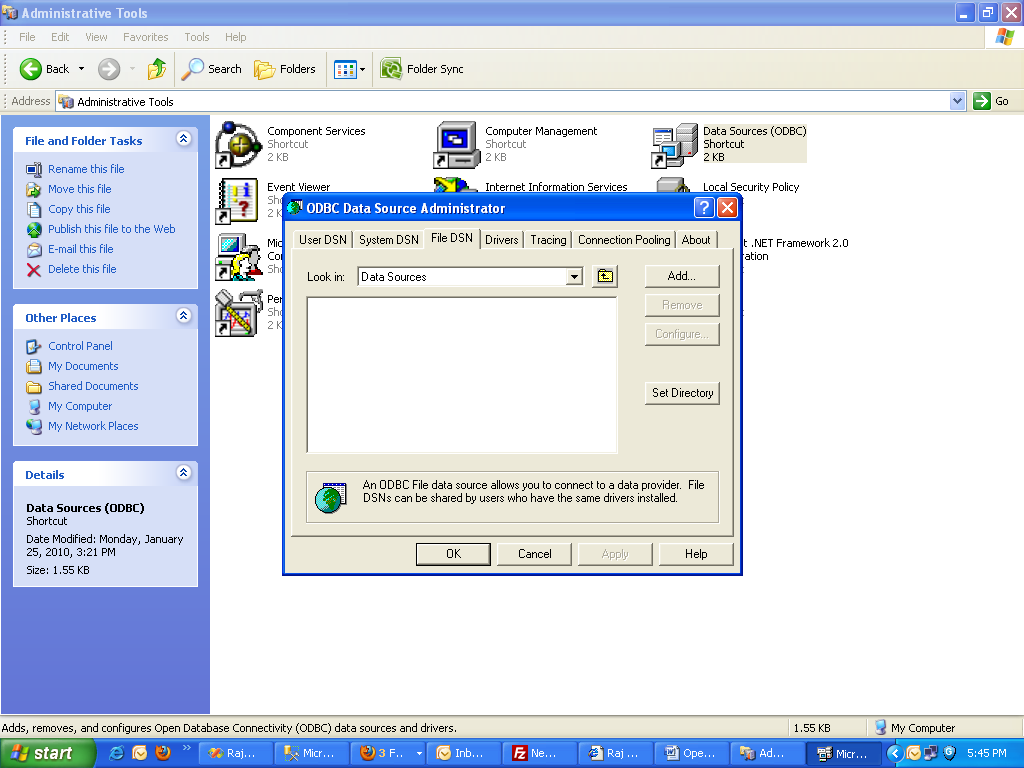The width and height of the screenshot is (1024, 768).
Task: Switch to the FileZilla taskbar button
Action: [539, 753]
